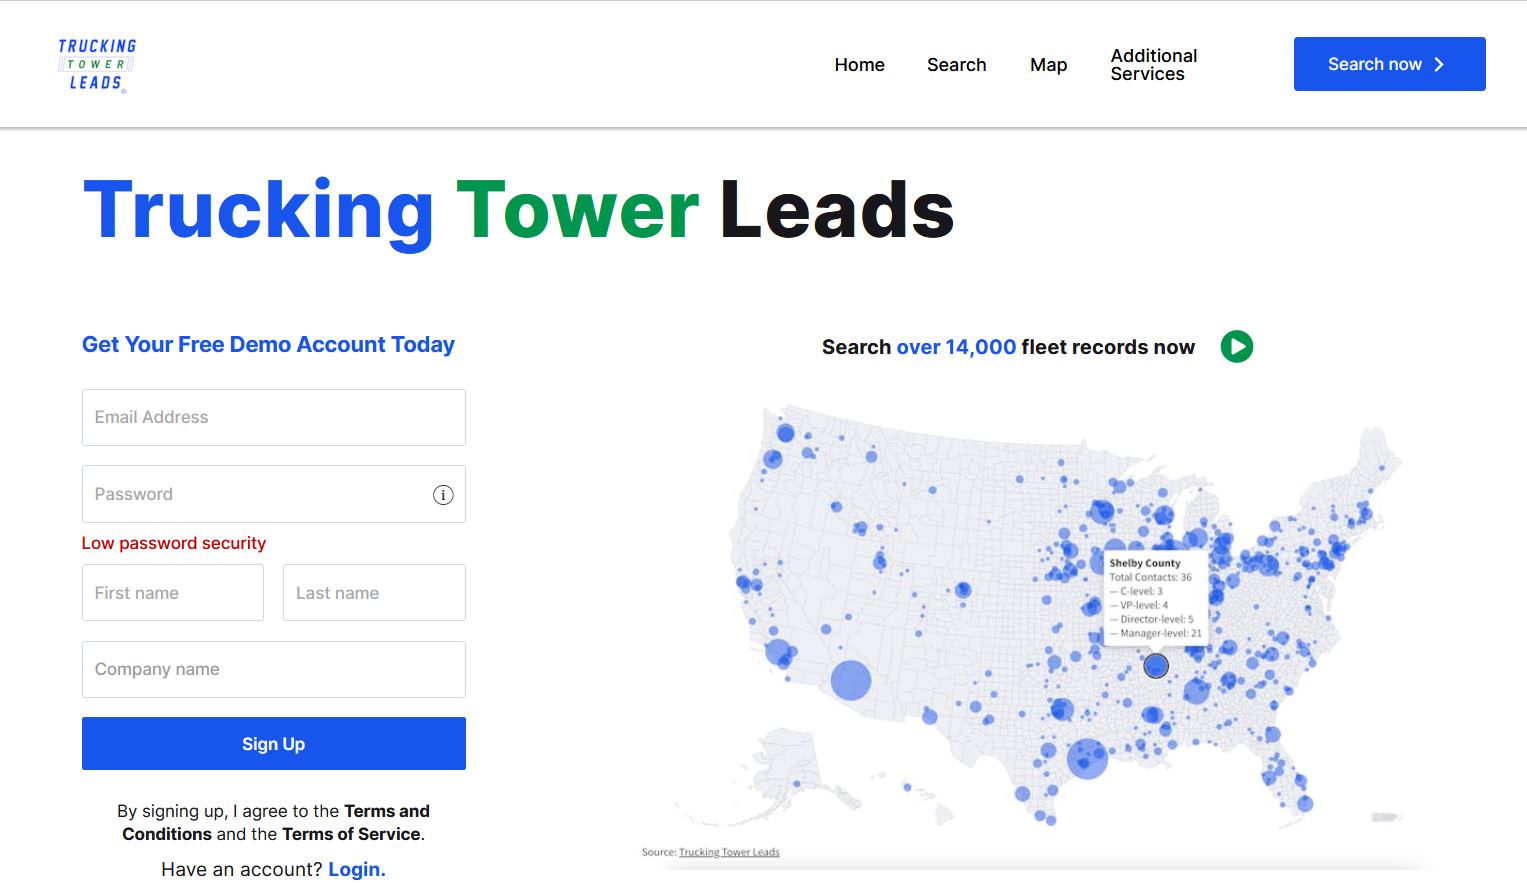Click the password info icon
The height and width of the screenshot is (888, 1527).
[x=443, y=495]
